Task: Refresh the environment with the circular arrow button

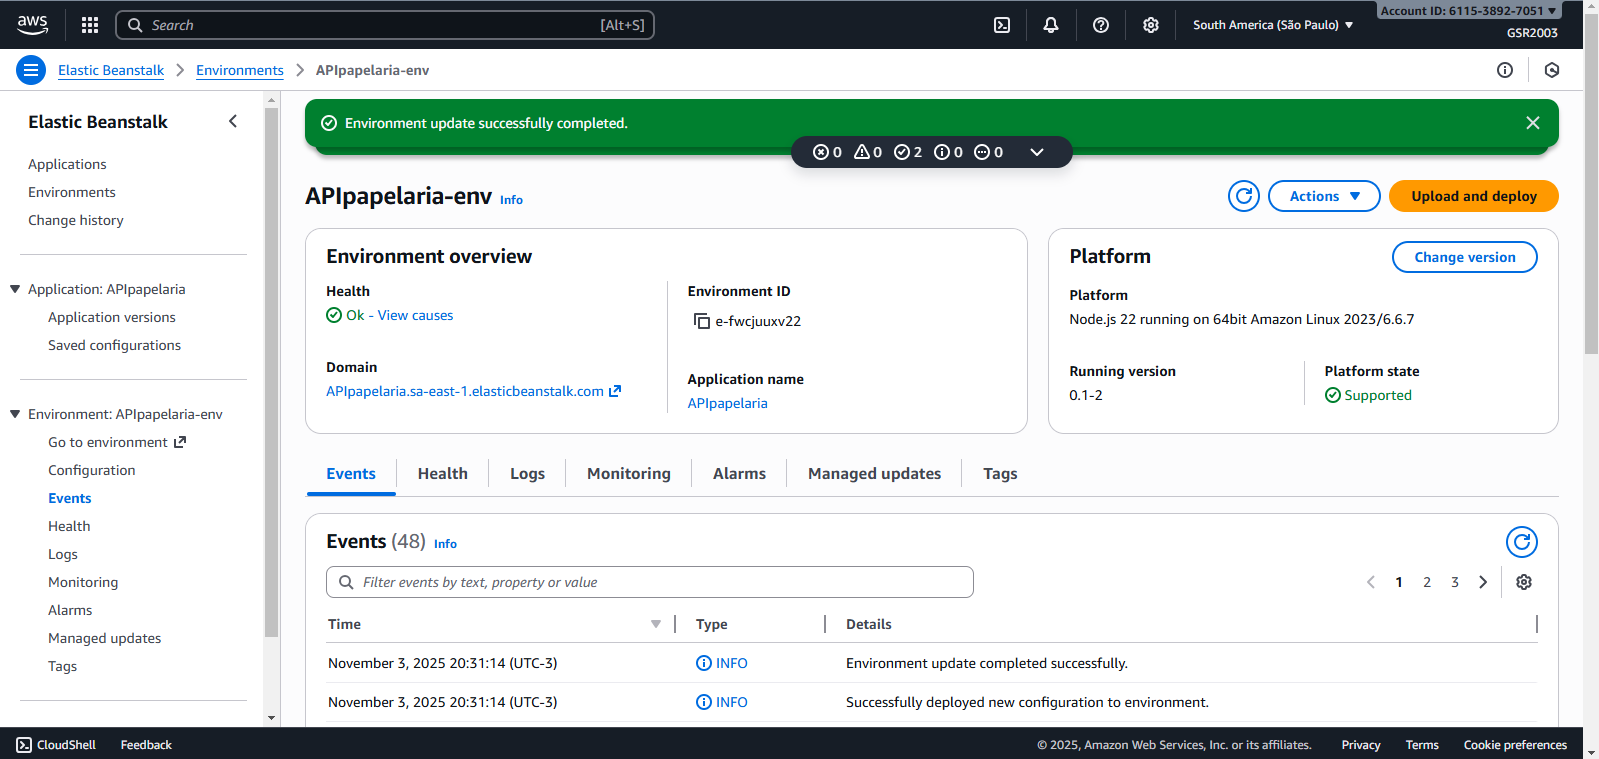Action: point(1244,196)
